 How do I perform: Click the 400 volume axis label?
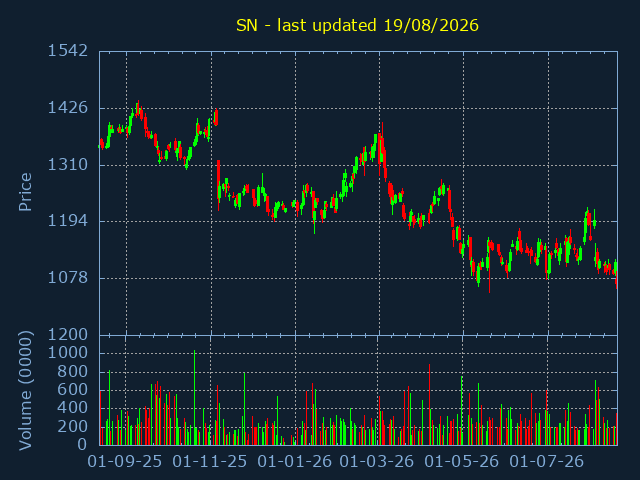(x=73, y=408)
